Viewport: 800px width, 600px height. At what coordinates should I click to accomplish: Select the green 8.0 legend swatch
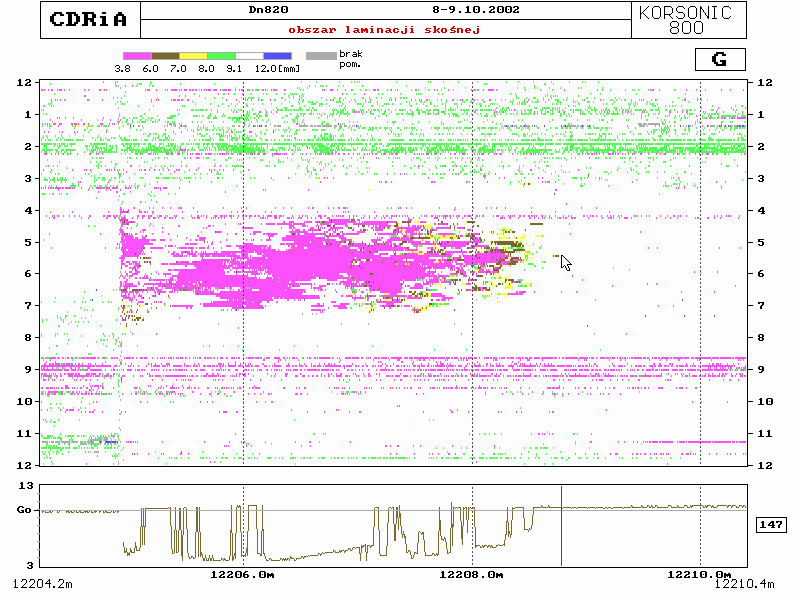(221, 56)
